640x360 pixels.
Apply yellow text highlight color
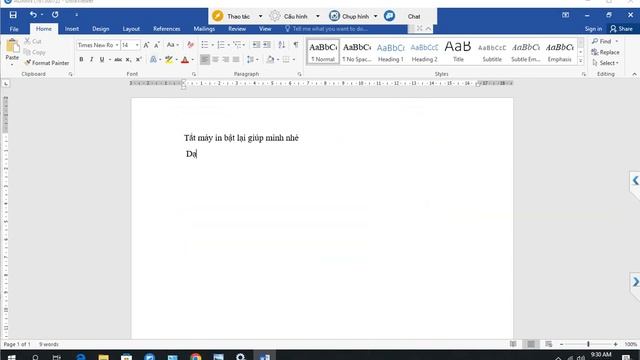(x=169, y=60)
